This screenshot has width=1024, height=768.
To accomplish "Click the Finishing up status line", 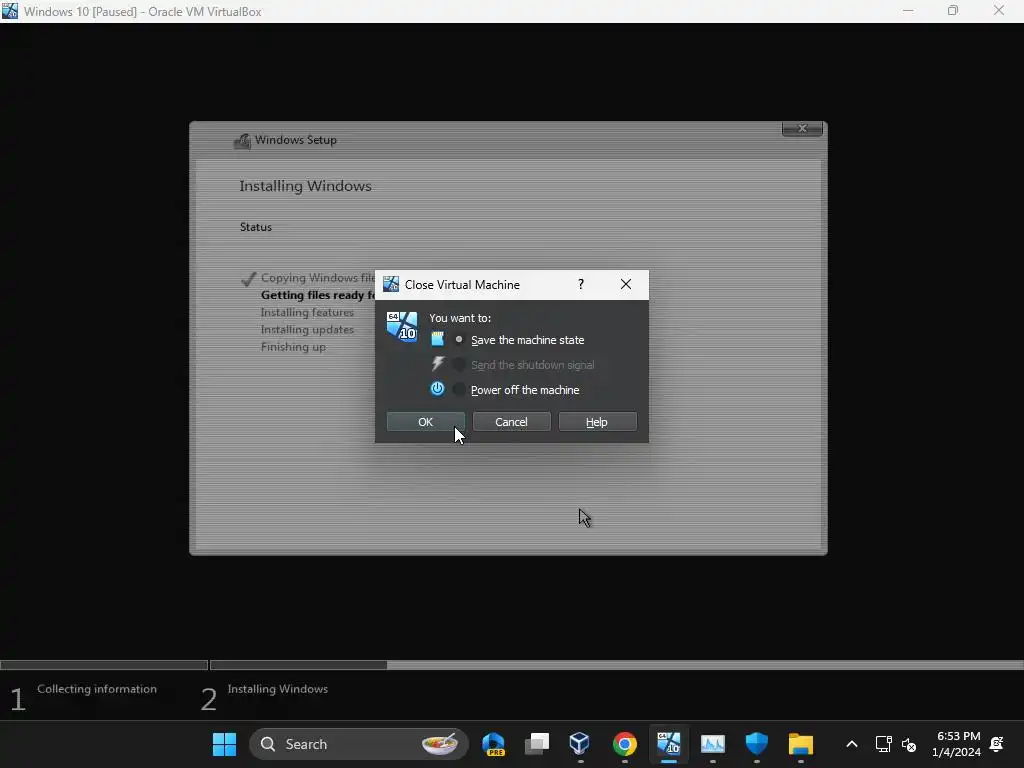I will pyautogui.click(x=293, y=347).
